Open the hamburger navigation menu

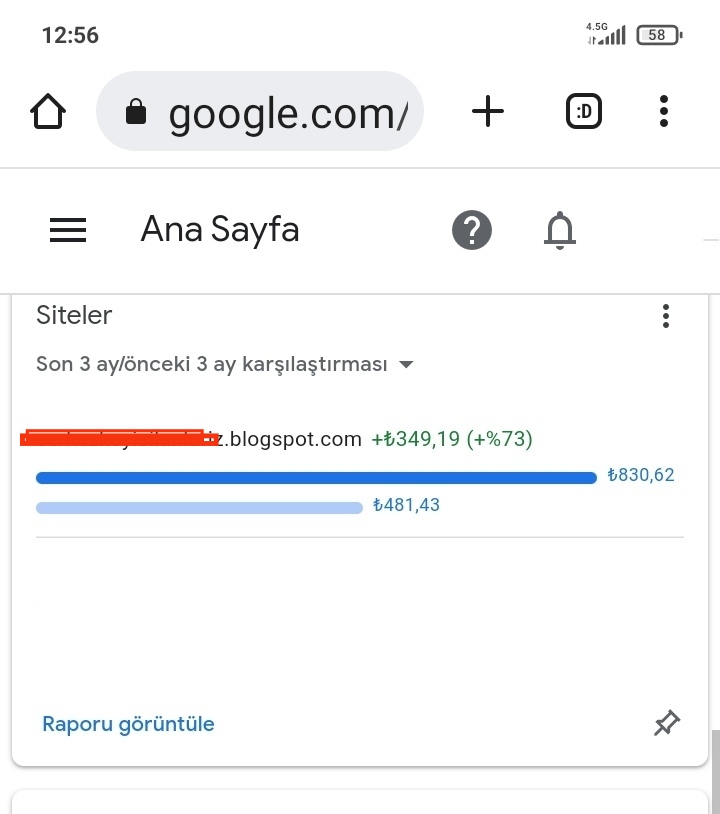coord(68,230)
